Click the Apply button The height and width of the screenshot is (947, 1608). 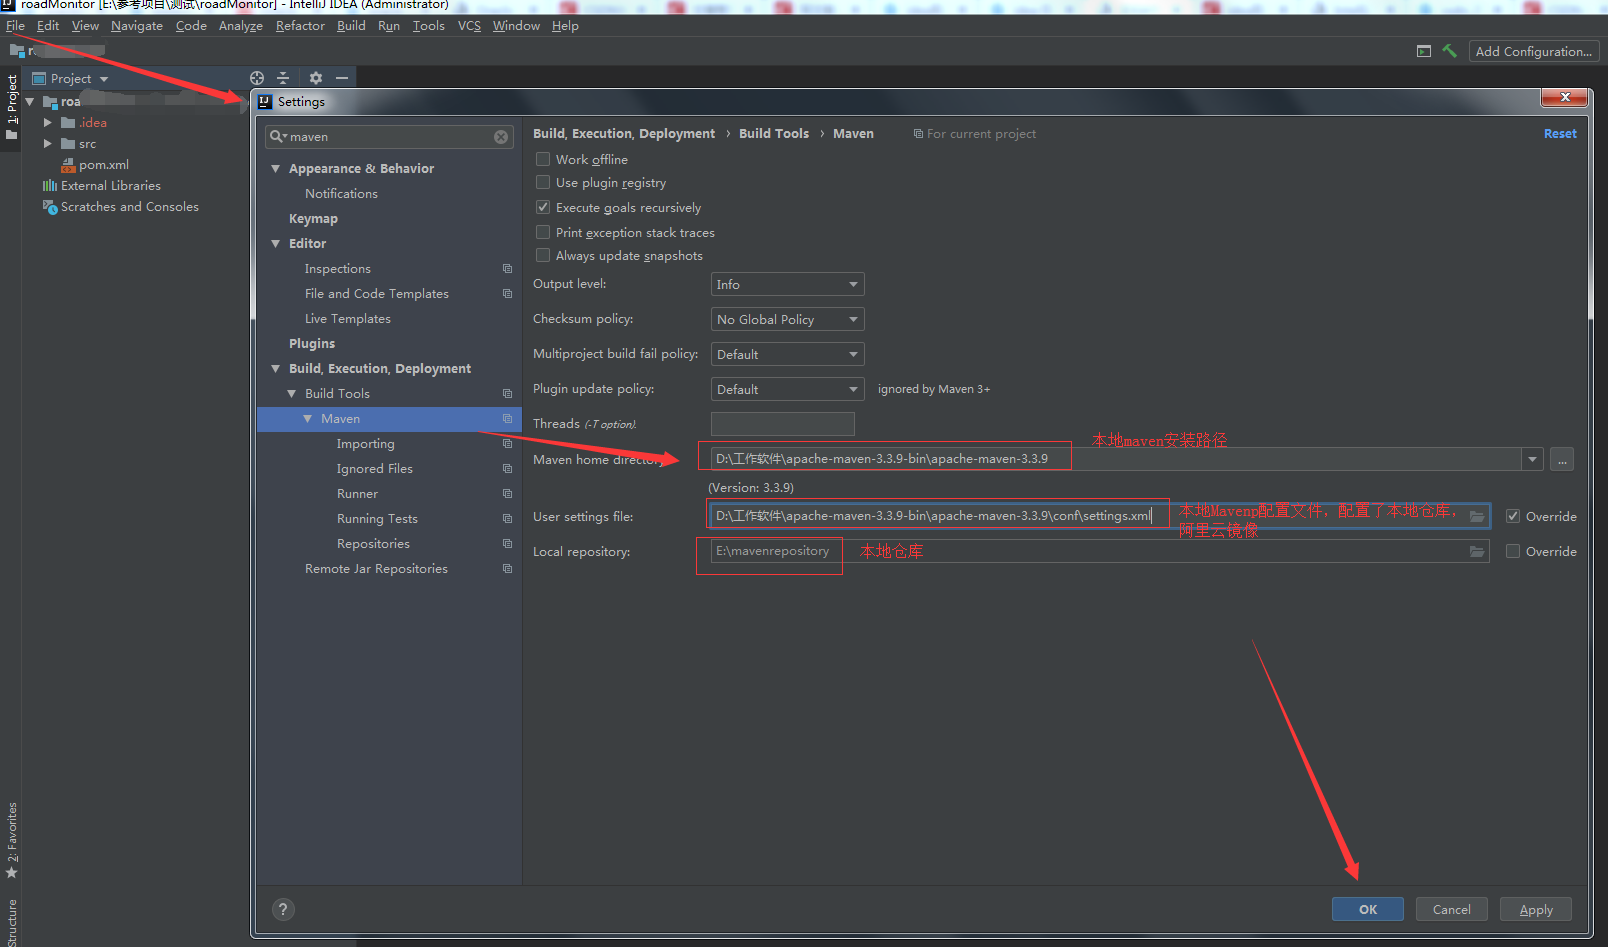pos(1536,909)
